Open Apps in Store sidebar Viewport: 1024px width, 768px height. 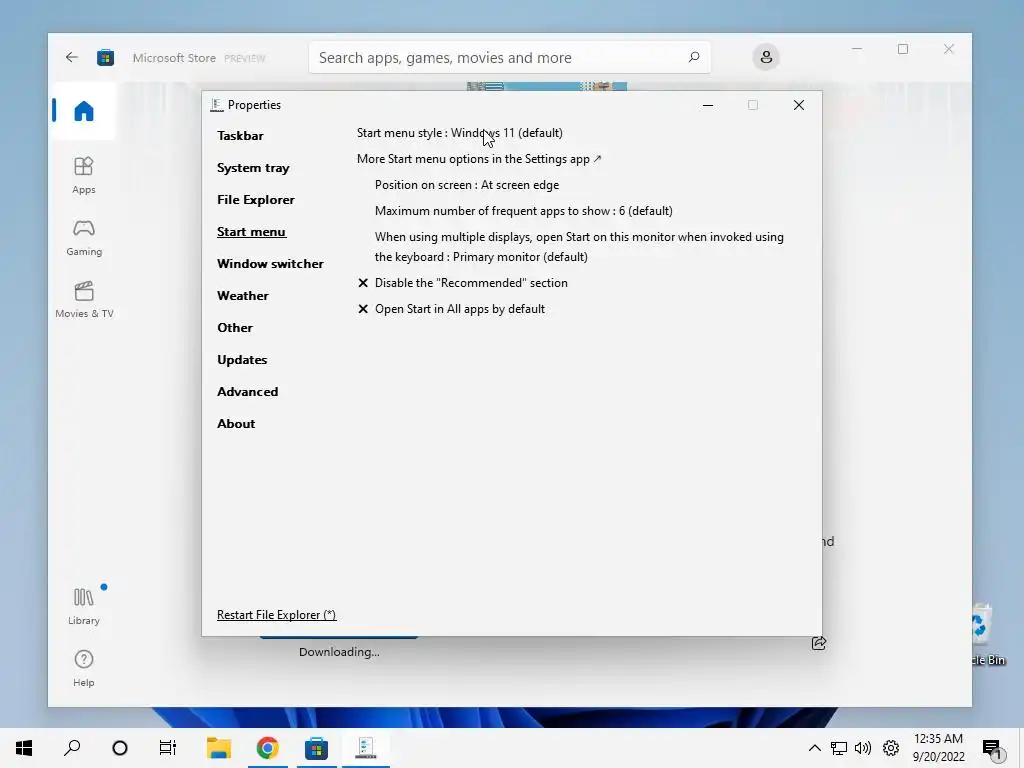tap(84, 175)
